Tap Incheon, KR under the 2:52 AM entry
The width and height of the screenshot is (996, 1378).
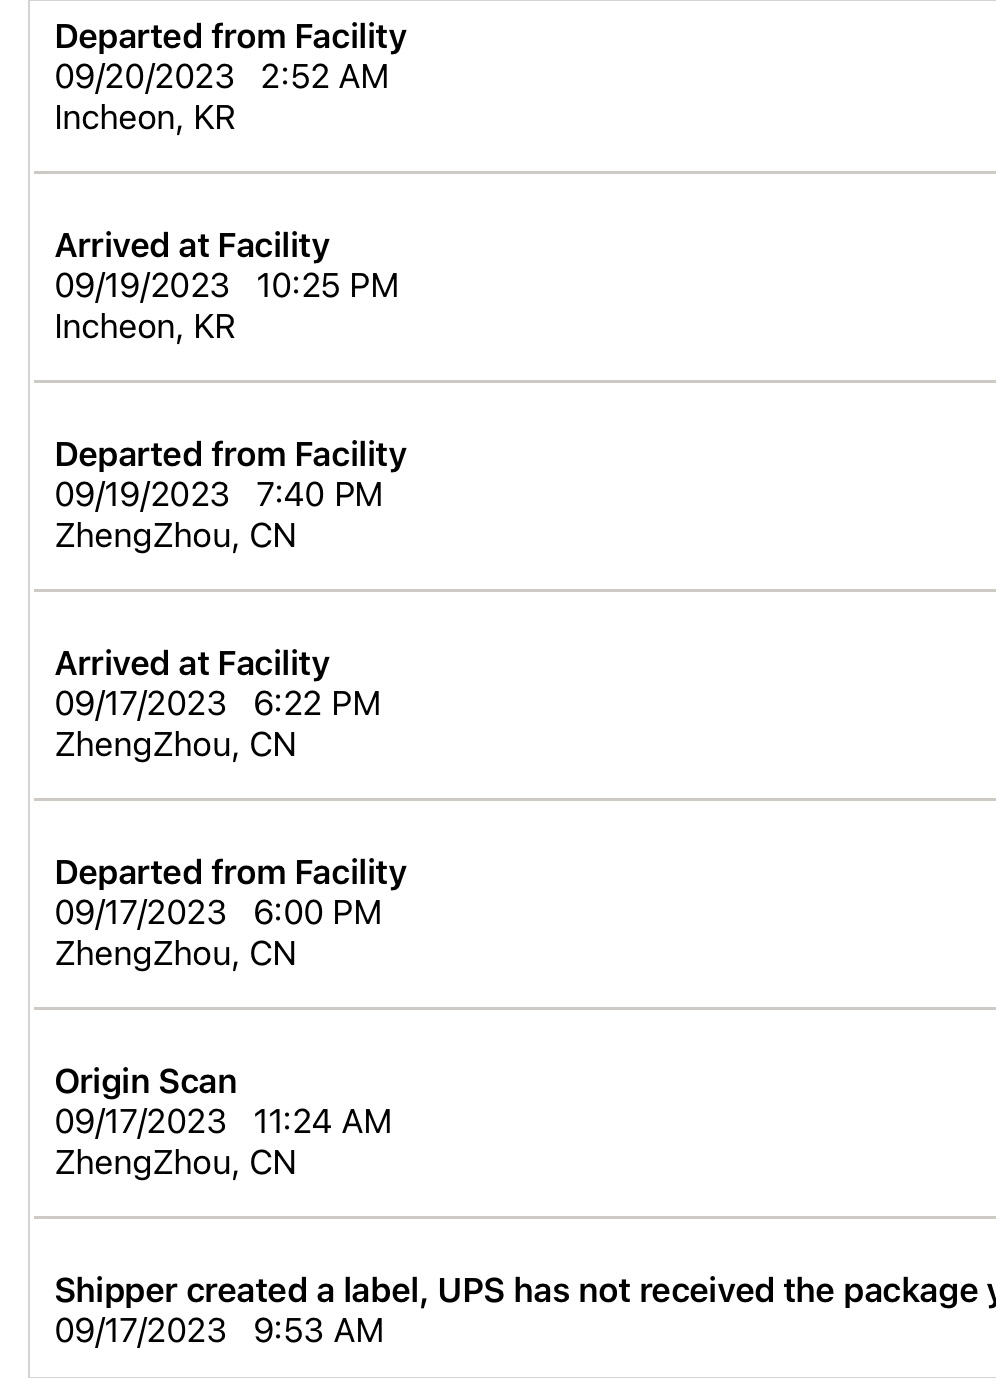click(145, 118)
